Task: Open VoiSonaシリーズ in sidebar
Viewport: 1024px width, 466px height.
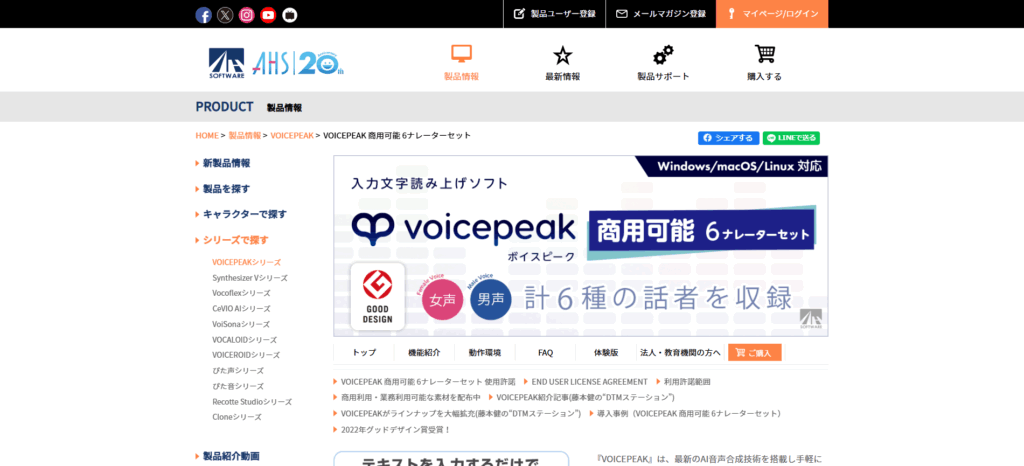Action: 241,324
